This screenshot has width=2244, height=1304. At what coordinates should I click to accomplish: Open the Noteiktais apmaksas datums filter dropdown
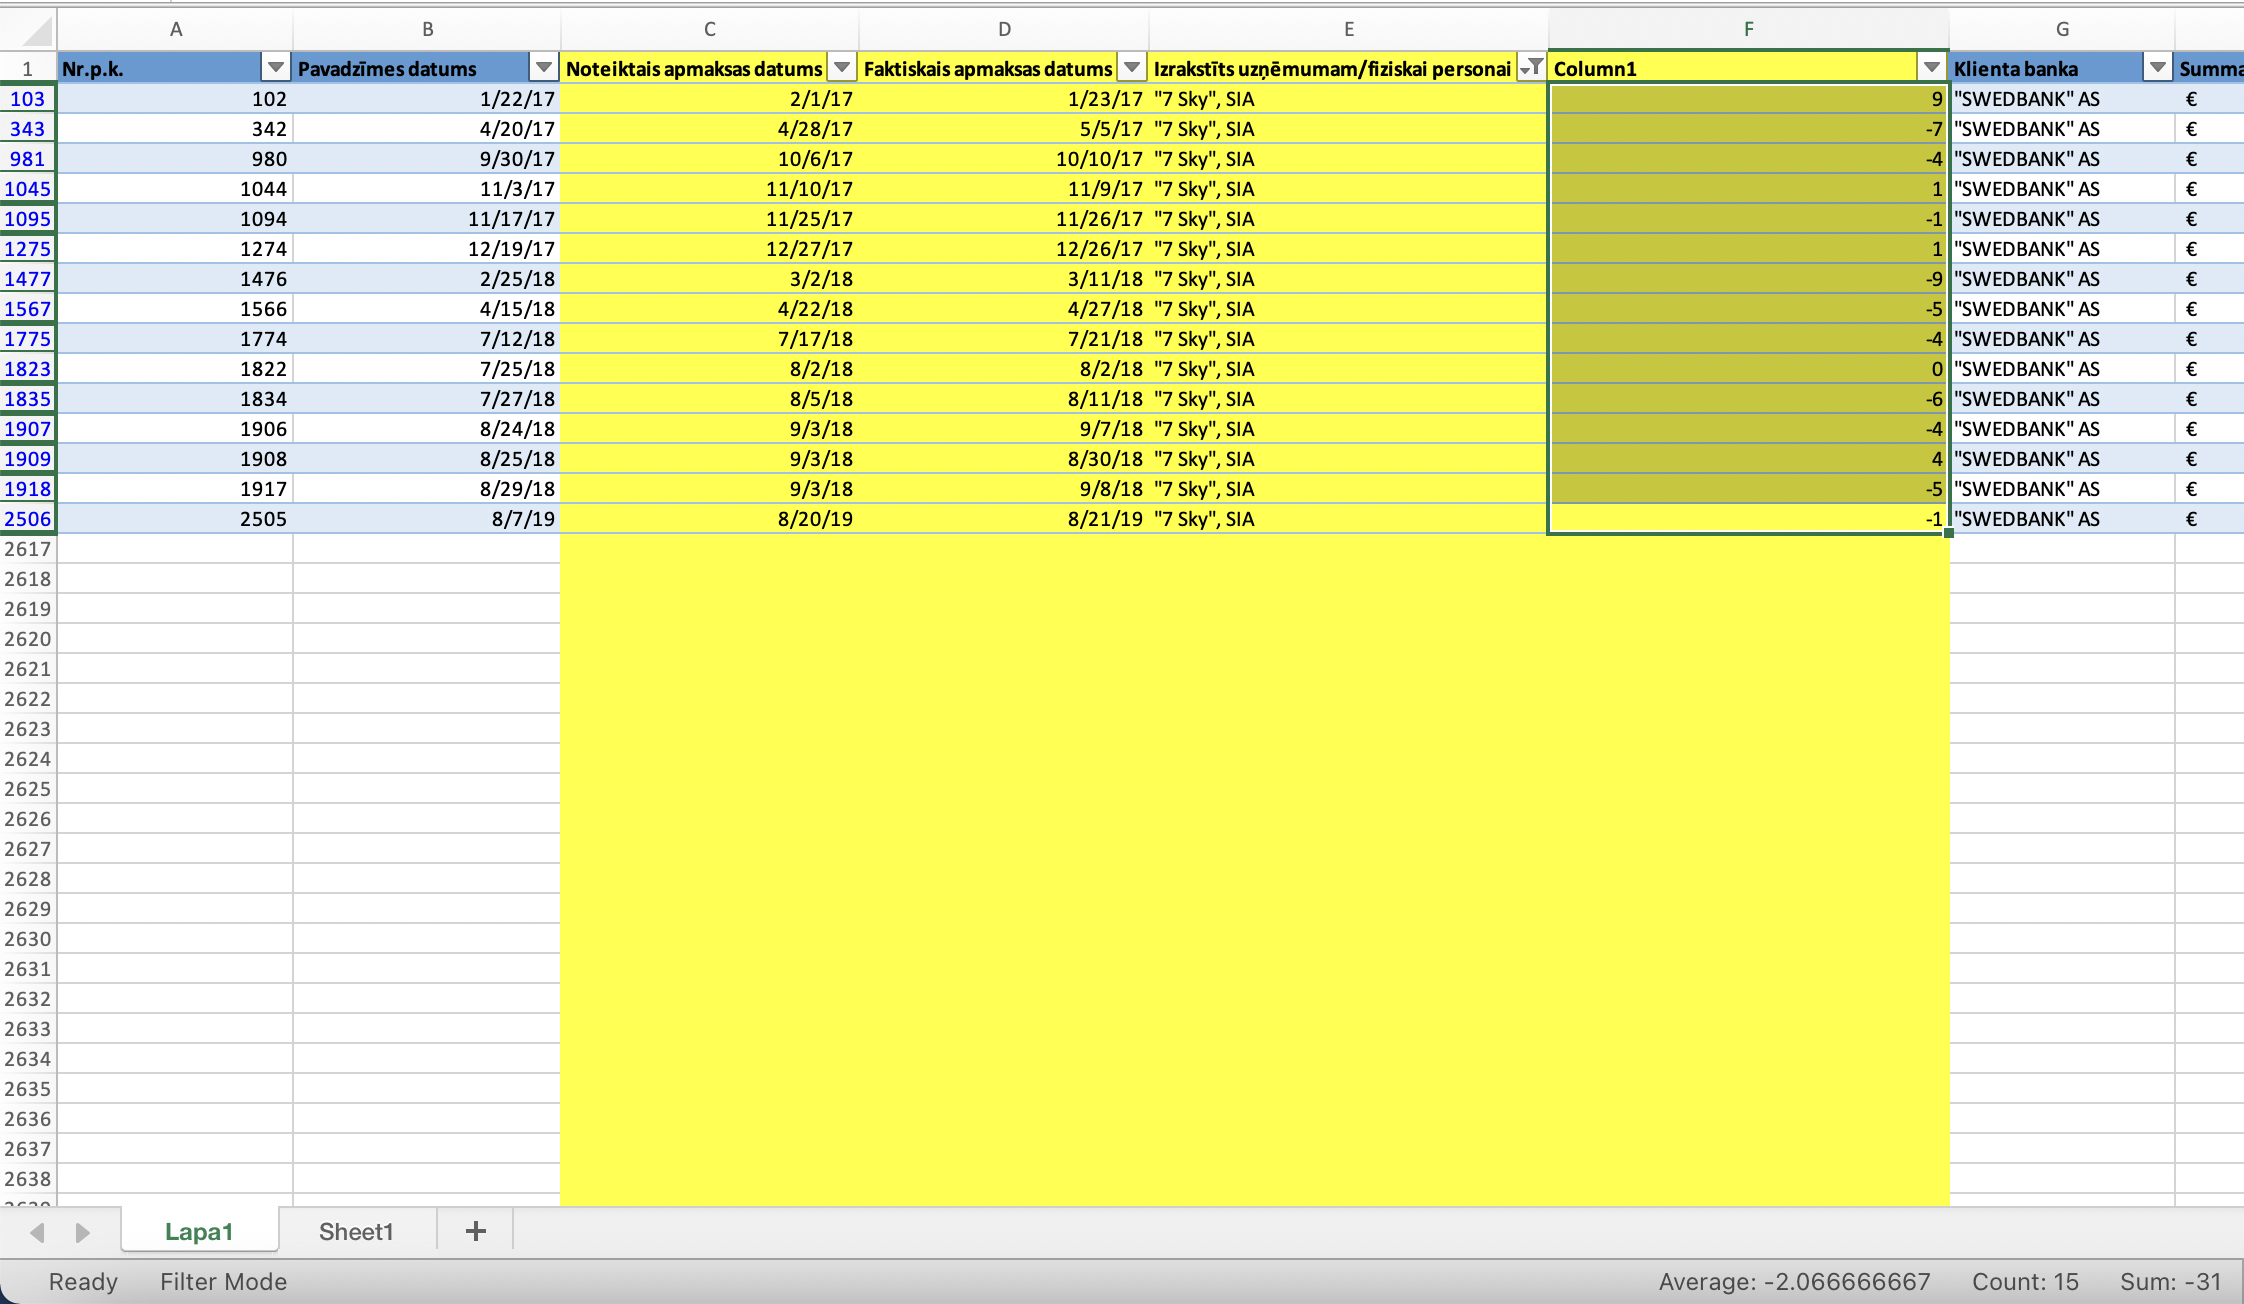click(842, 68)
